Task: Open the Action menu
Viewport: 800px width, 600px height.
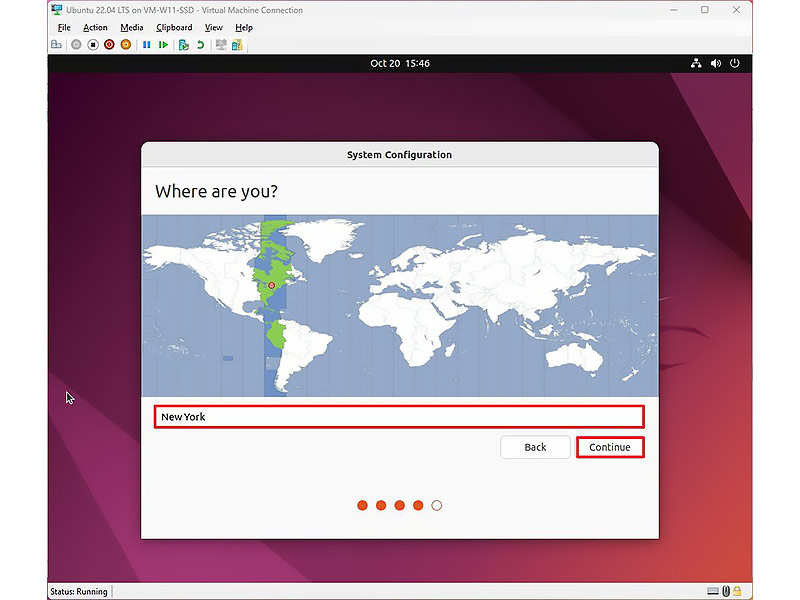Action: tap(95, 28)
